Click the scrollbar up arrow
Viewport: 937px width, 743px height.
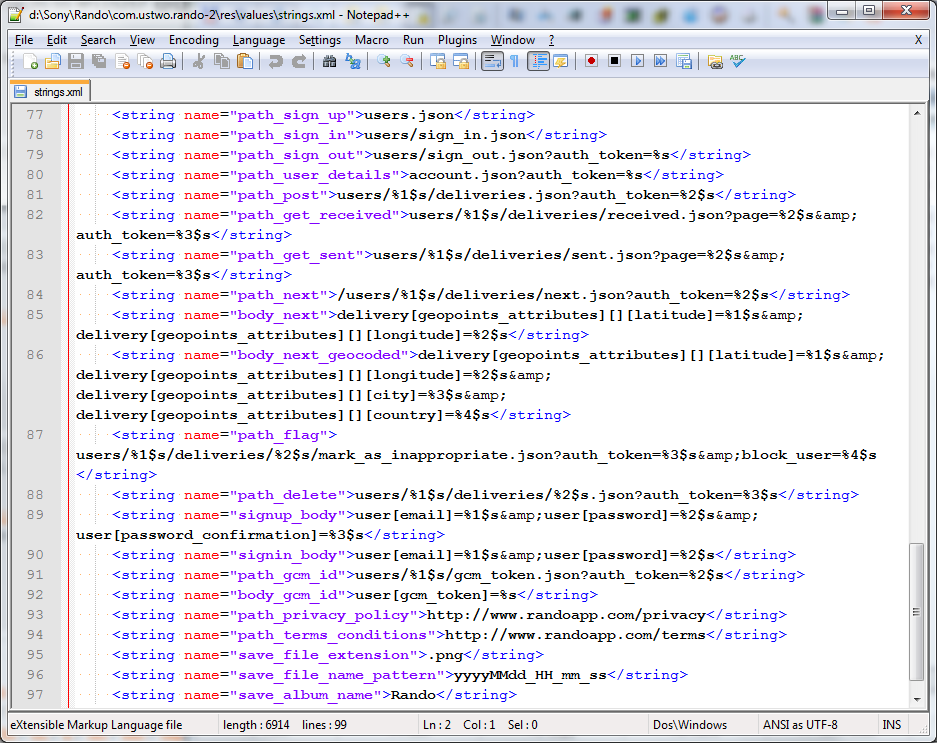pyautogui.click(x=917, y=113)
